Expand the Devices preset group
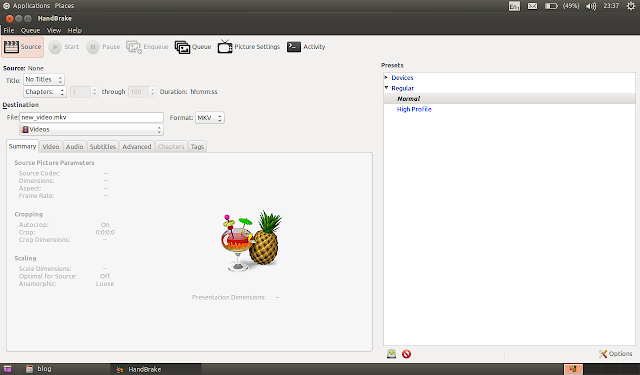Viewport: 640px width, 375px height. coord(386,77)
